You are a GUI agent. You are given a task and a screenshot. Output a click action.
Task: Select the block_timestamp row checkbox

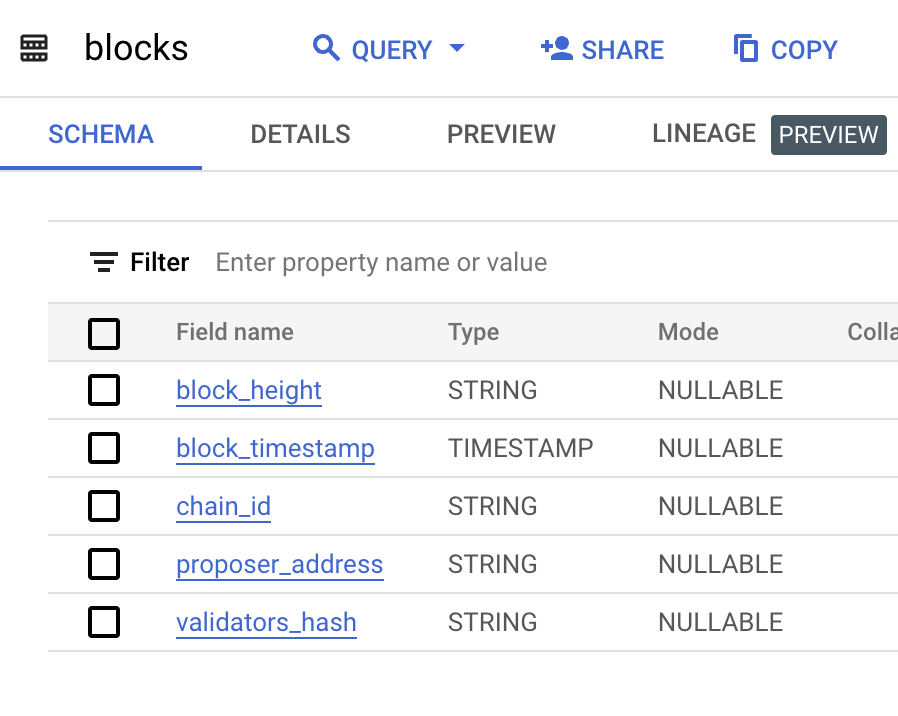tap(104, 448)
